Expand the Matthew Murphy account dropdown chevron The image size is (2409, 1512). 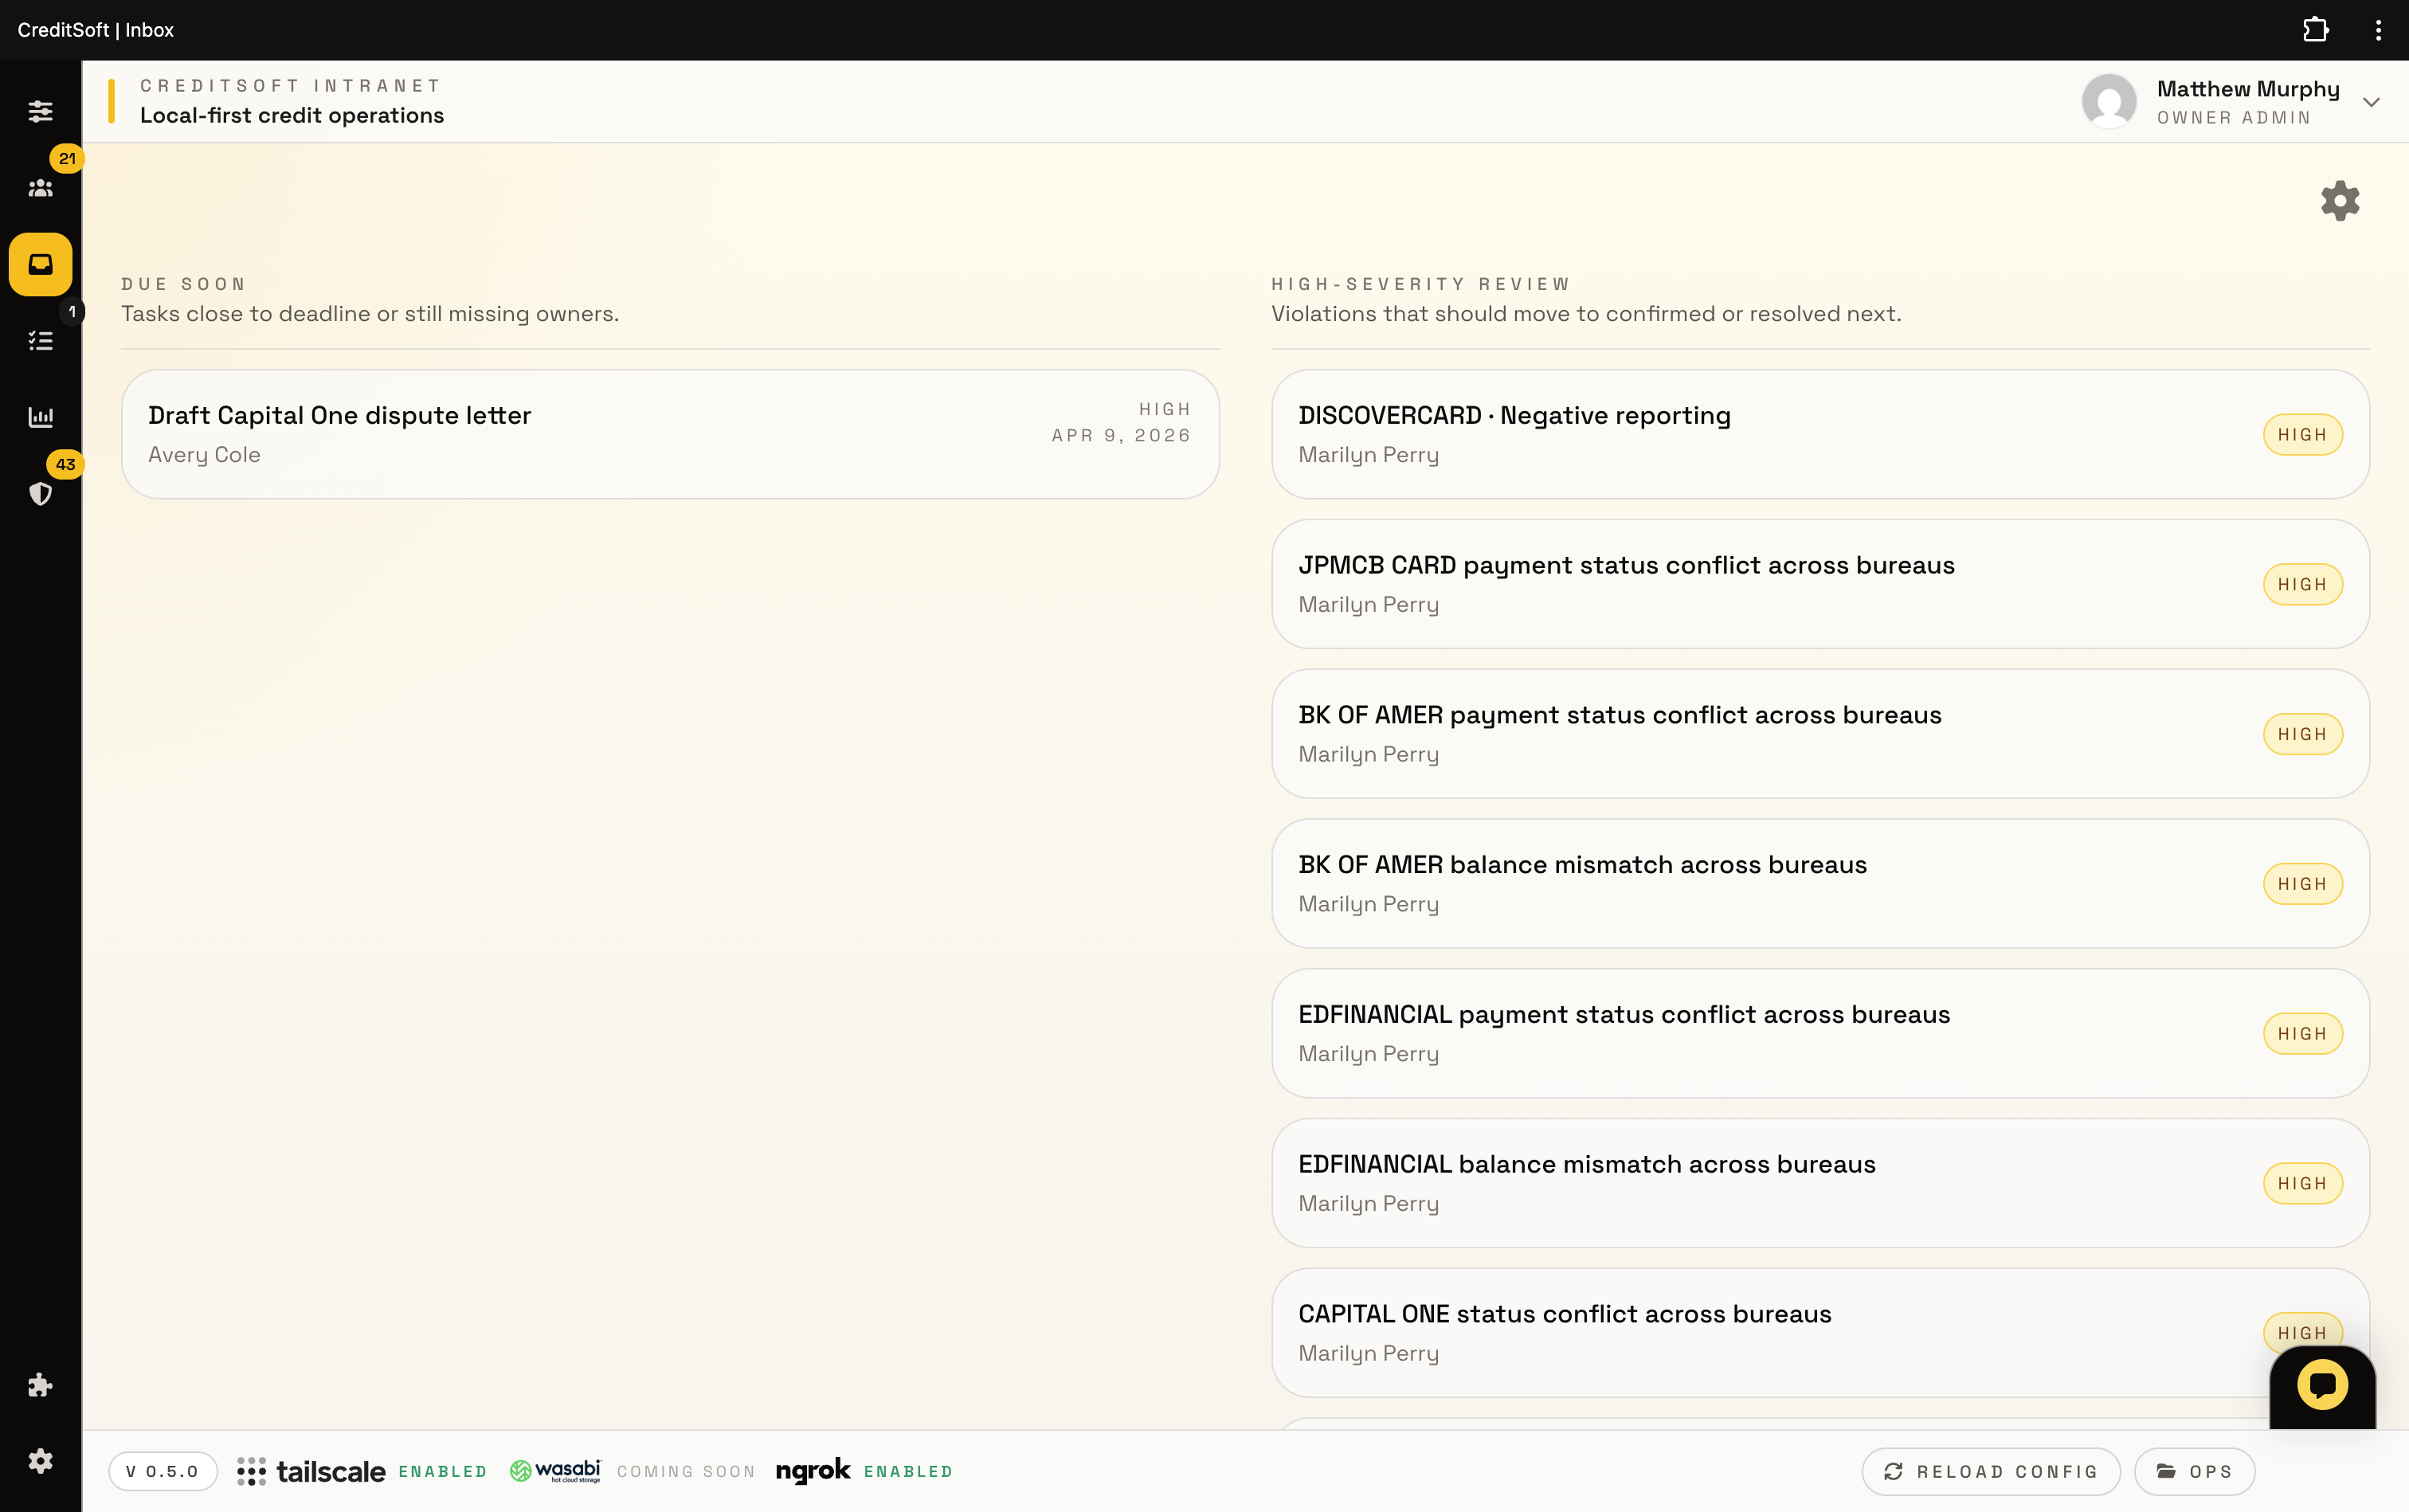pos(2371,102)
